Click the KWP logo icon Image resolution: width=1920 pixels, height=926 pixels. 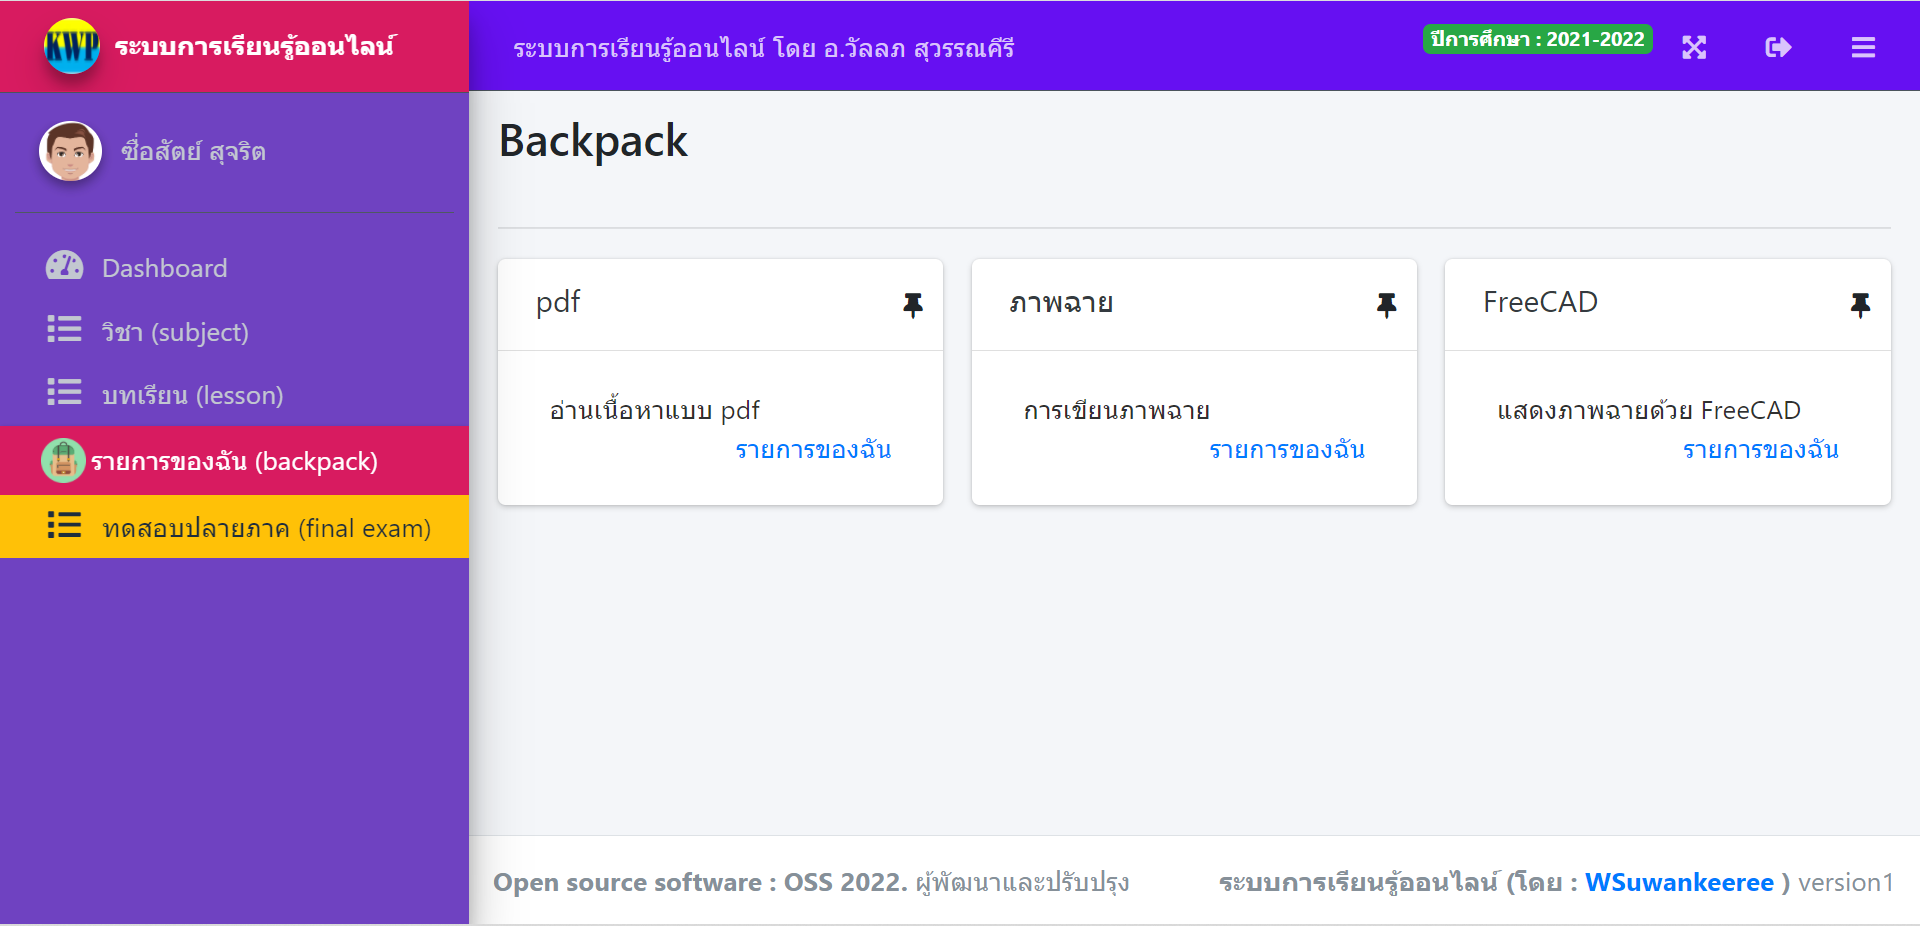pyautogui.click(x=72, y=46)
